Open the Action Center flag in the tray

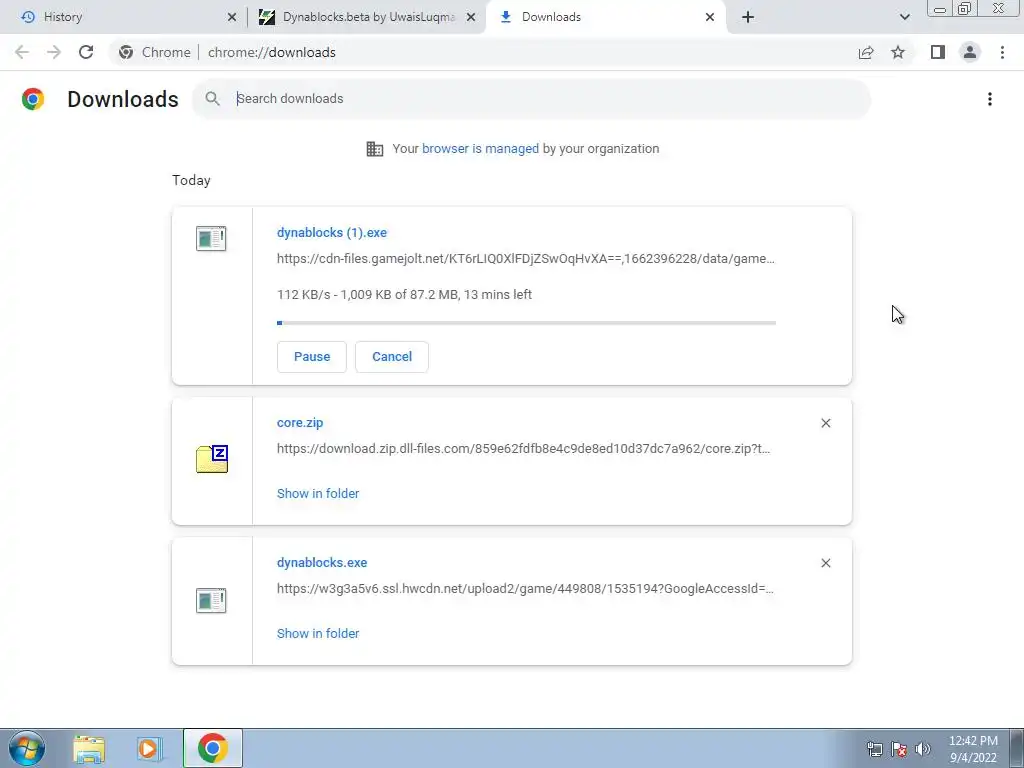[x=899, y=749]
